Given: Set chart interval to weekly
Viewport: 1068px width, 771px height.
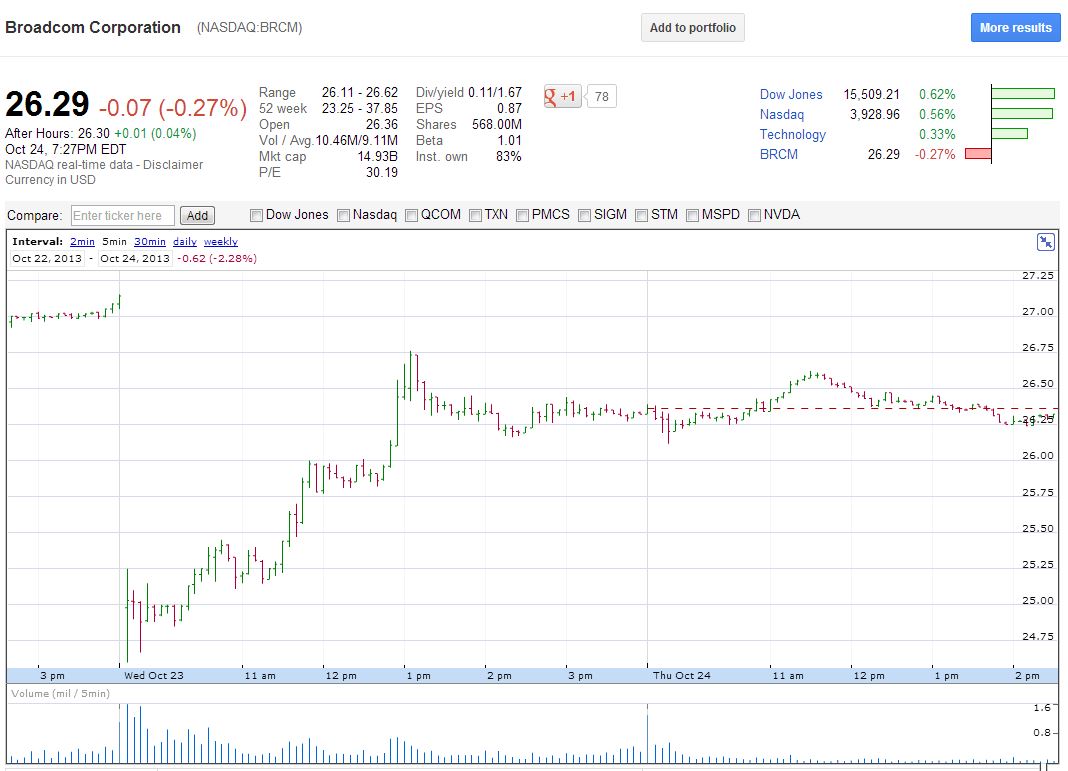Looking at the screenshot, I should pos(221,242).
